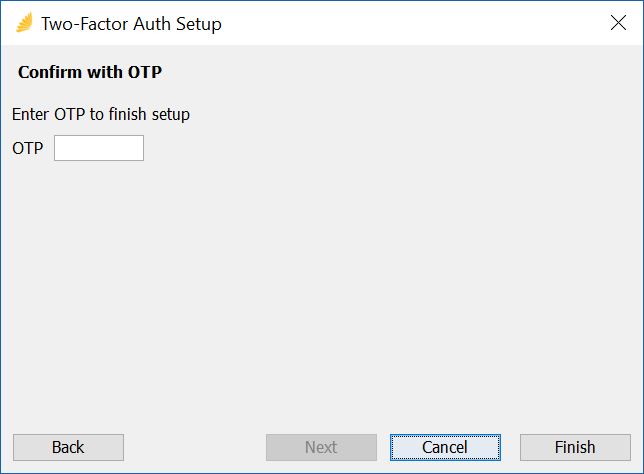Cancel the two-factor setup wizard

coord(445,447)
